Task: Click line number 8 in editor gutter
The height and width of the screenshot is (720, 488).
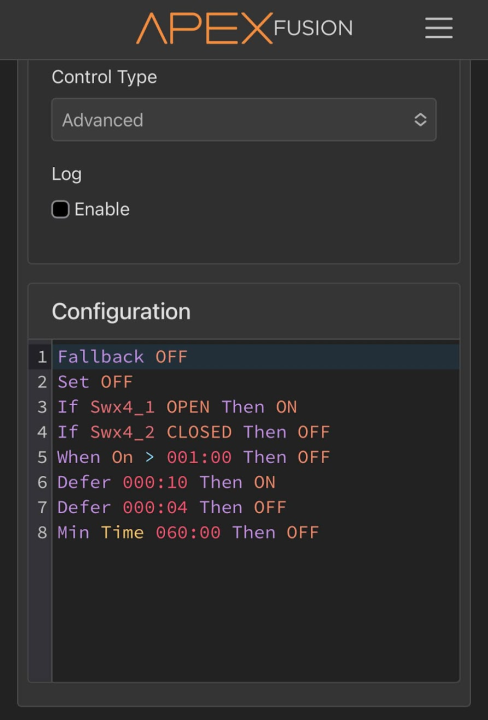Action: point(42,533)
